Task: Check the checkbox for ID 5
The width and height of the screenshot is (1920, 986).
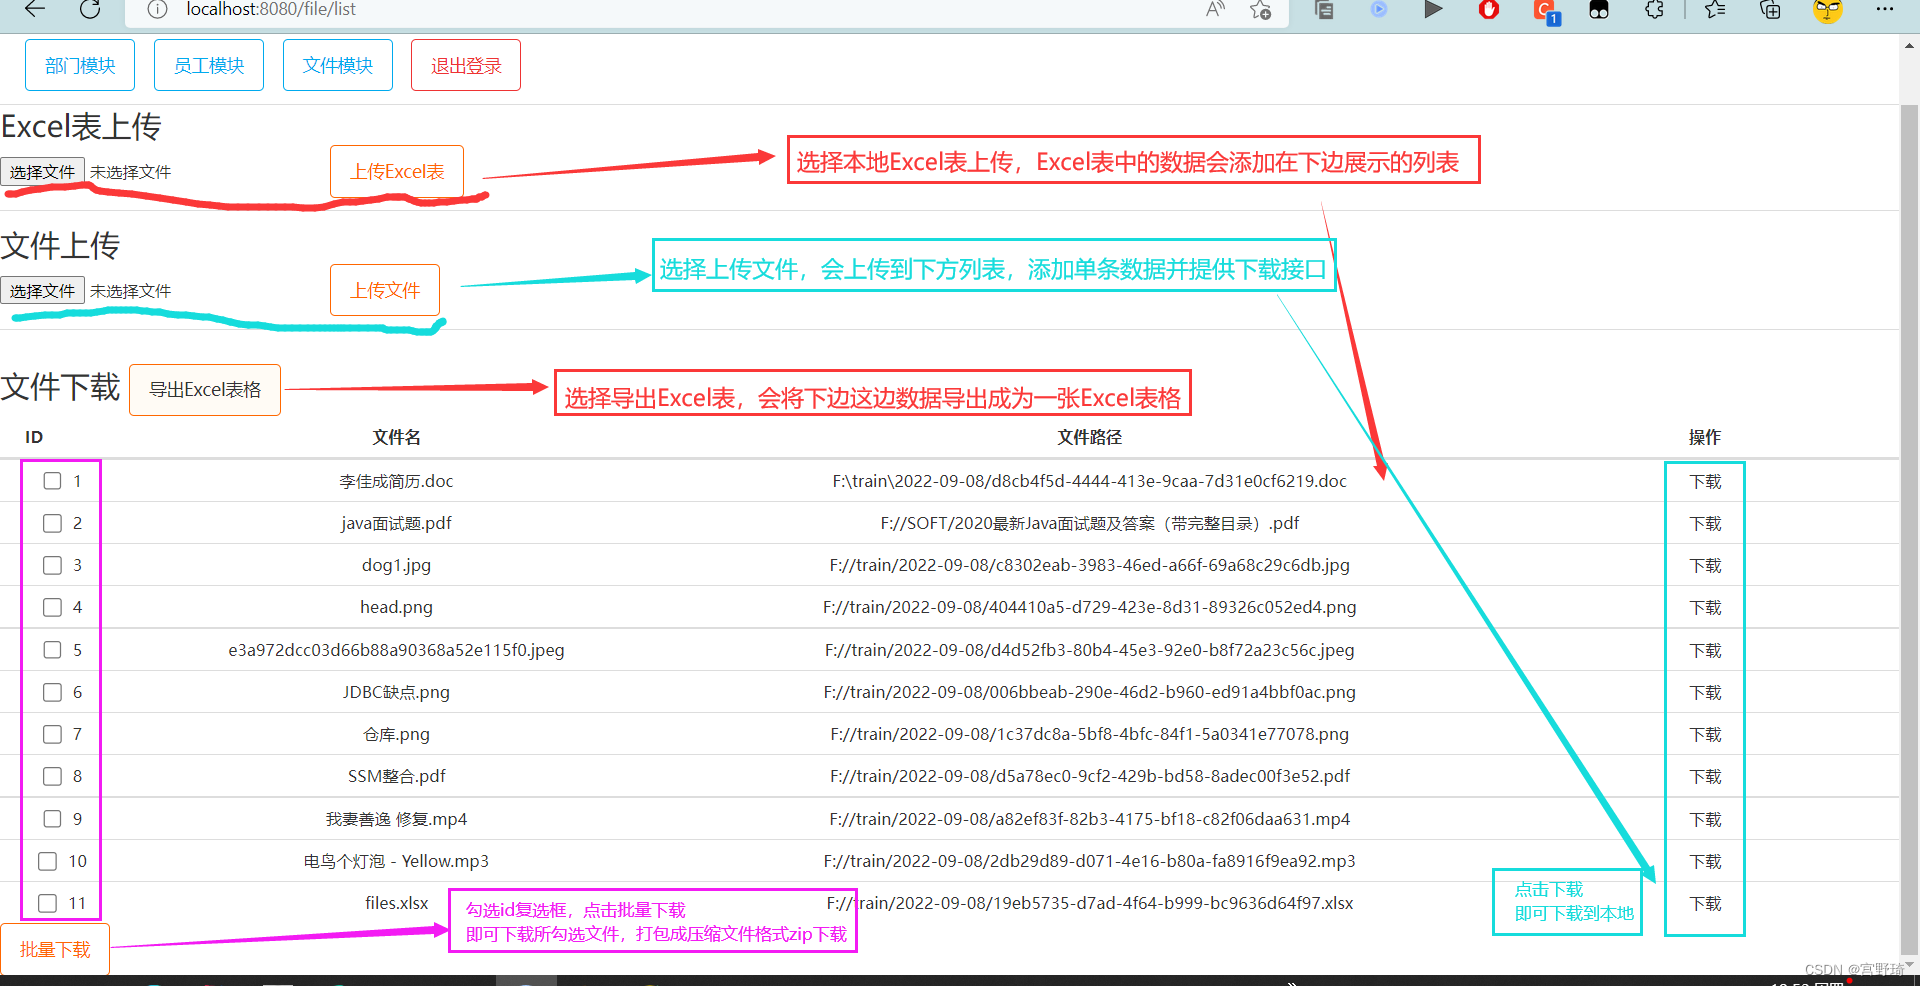Action: click(x=51, y=649)
